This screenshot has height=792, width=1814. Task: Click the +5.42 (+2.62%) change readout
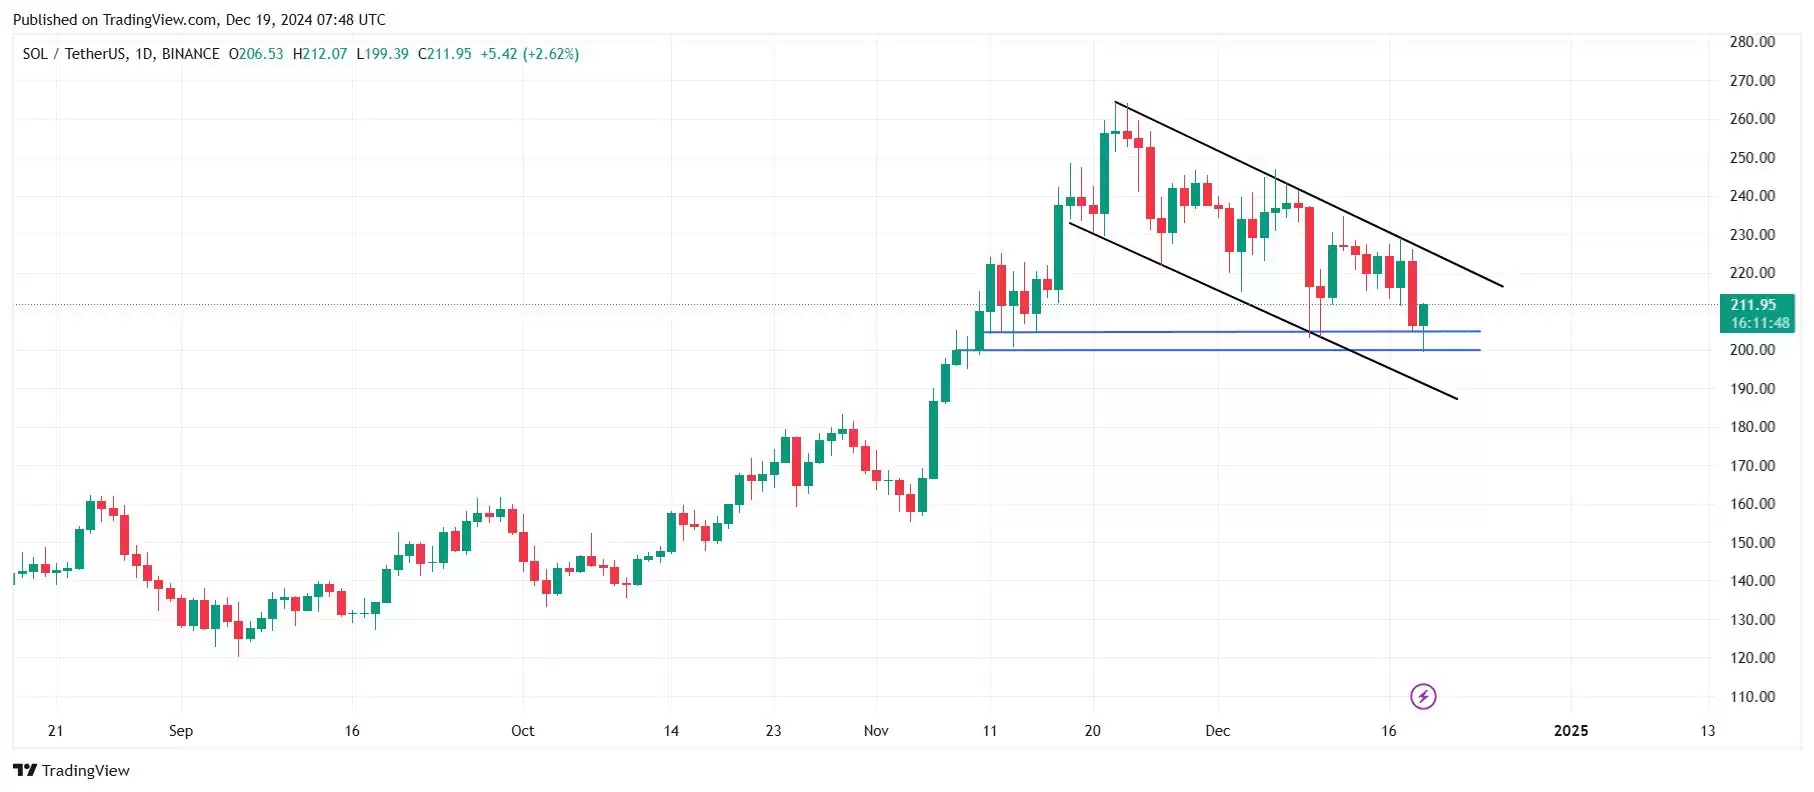tap(530, 54)
